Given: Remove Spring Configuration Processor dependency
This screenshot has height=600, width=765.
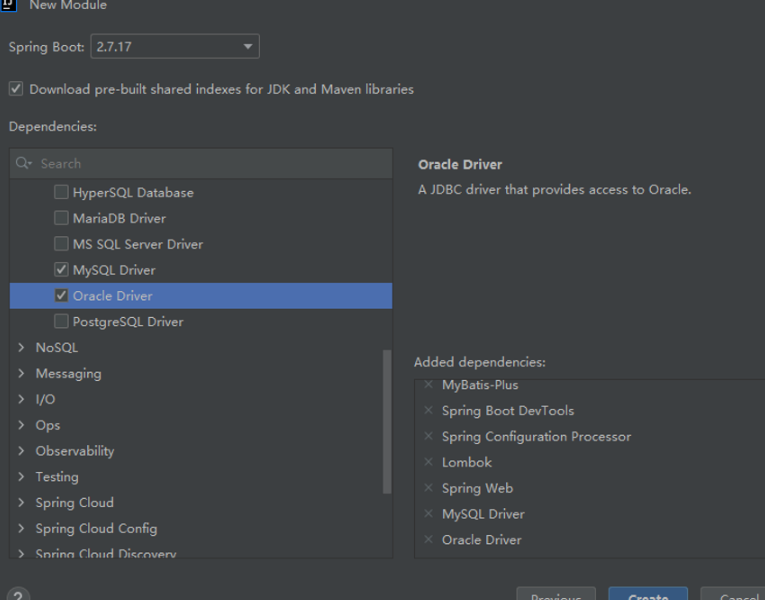Looking at the screenshot, I should coord(429,437).
